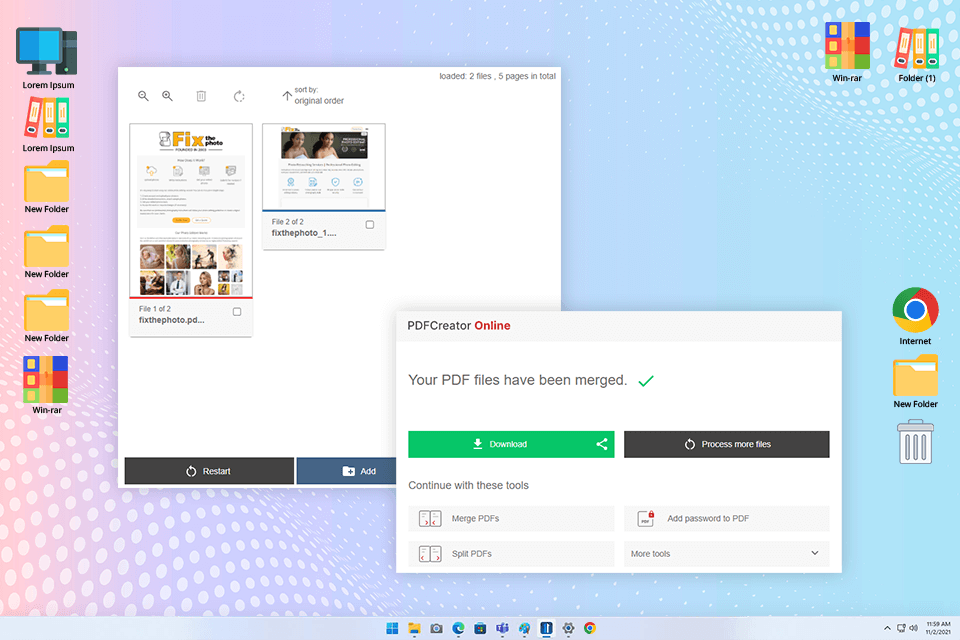960x640 pixels.
Task: Open the Windows Start menu
Action: click(x=392, y=628)
